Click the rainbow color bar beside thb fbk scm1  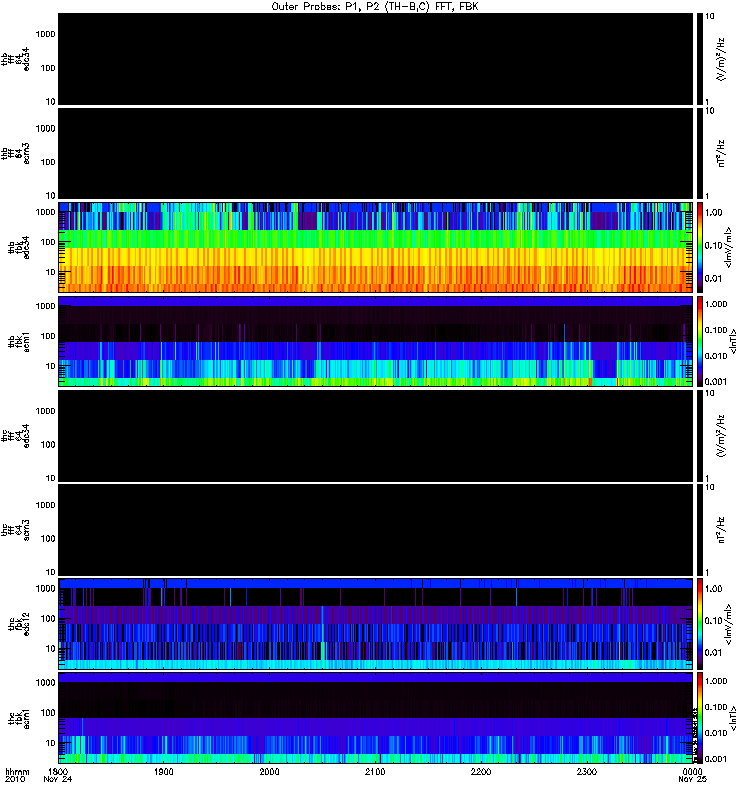699,341
